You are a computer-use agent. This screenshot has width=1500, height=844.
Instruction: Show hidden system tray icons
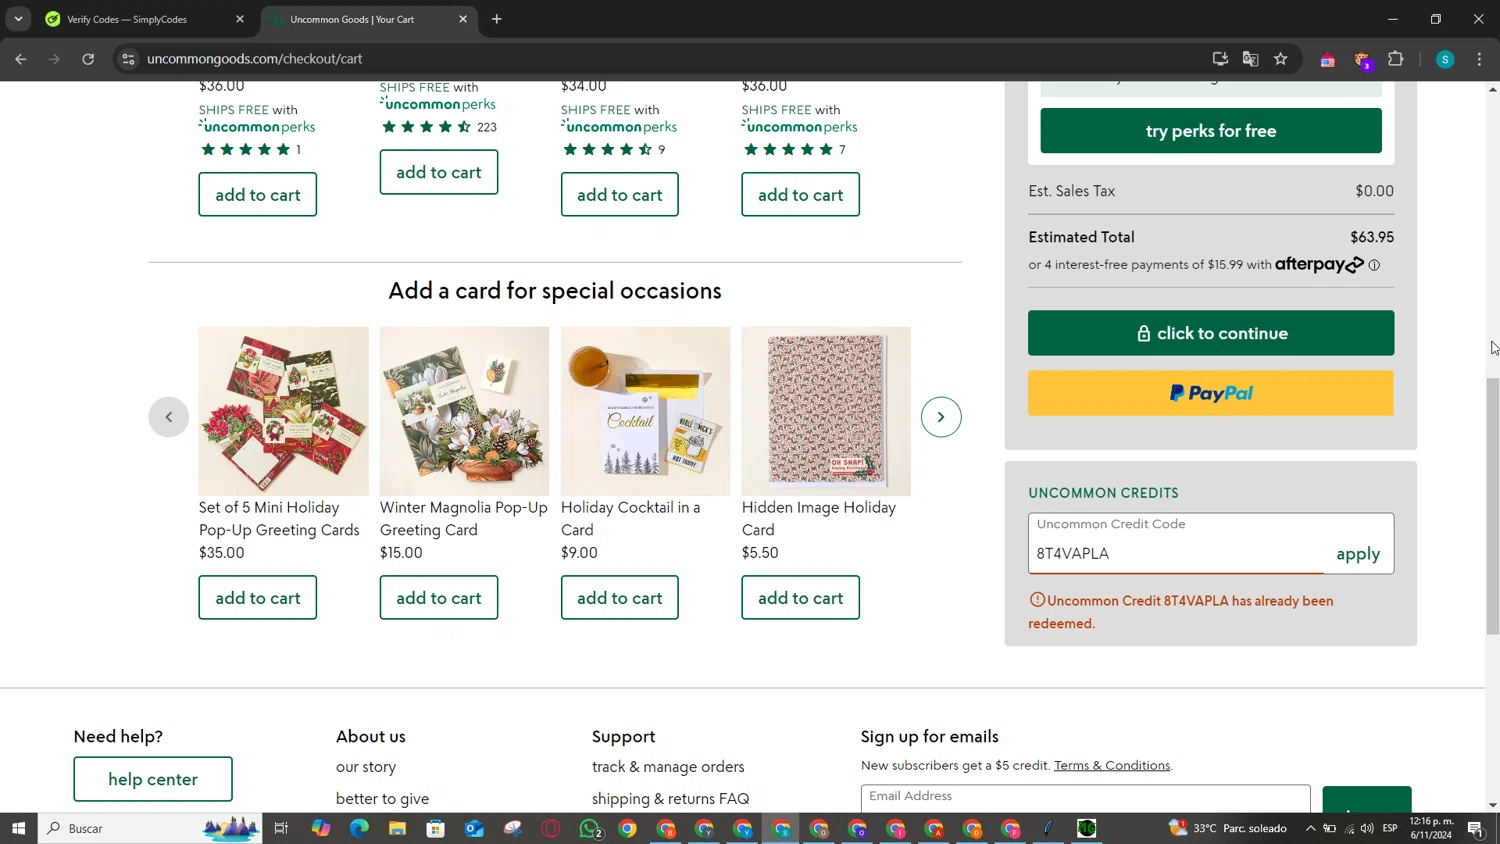tap(1310, 828)
